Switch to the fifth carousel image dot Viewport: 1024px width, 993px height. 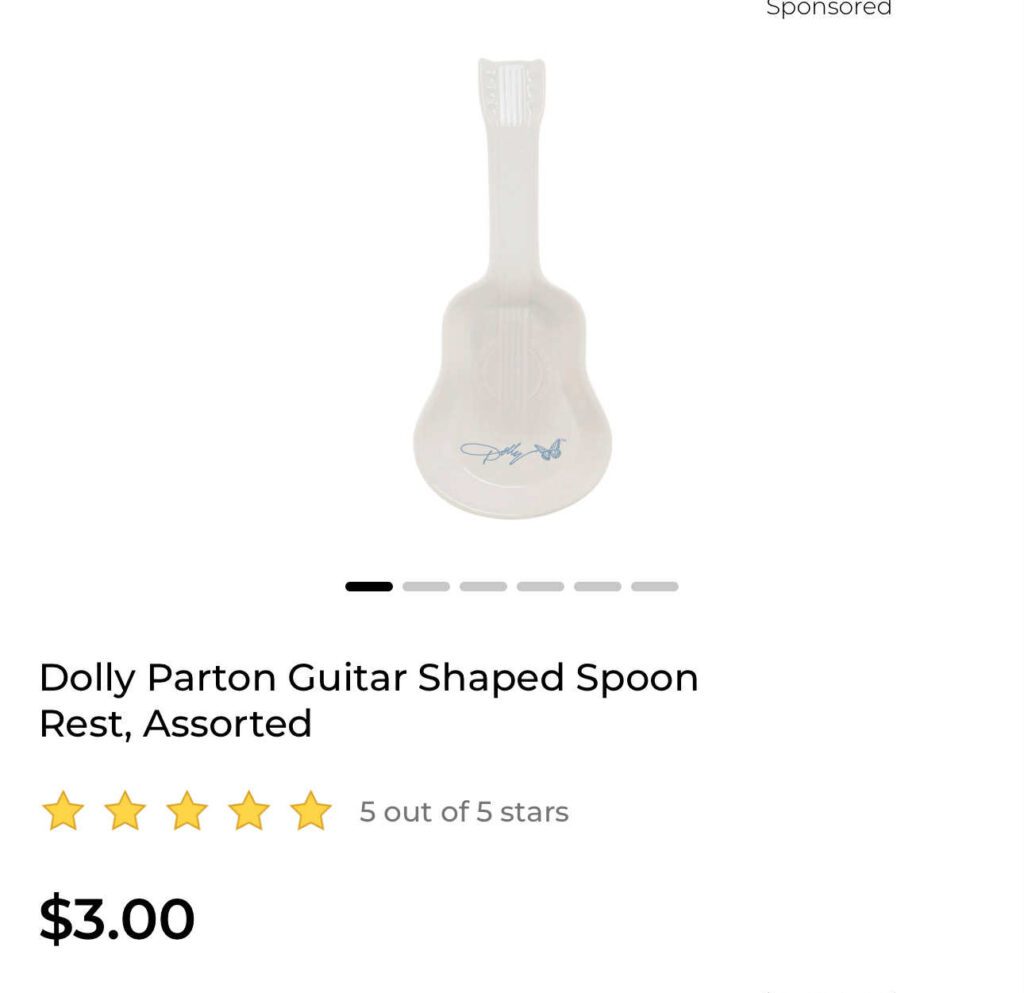coord(597,587)
